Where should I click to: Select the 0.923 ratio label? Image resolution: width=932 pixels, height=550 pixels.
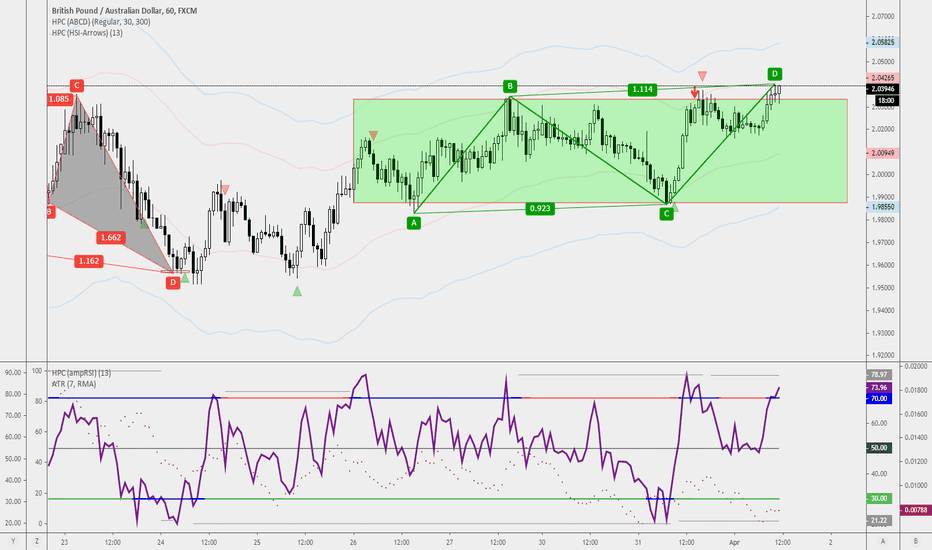click(x=540, y=208)
